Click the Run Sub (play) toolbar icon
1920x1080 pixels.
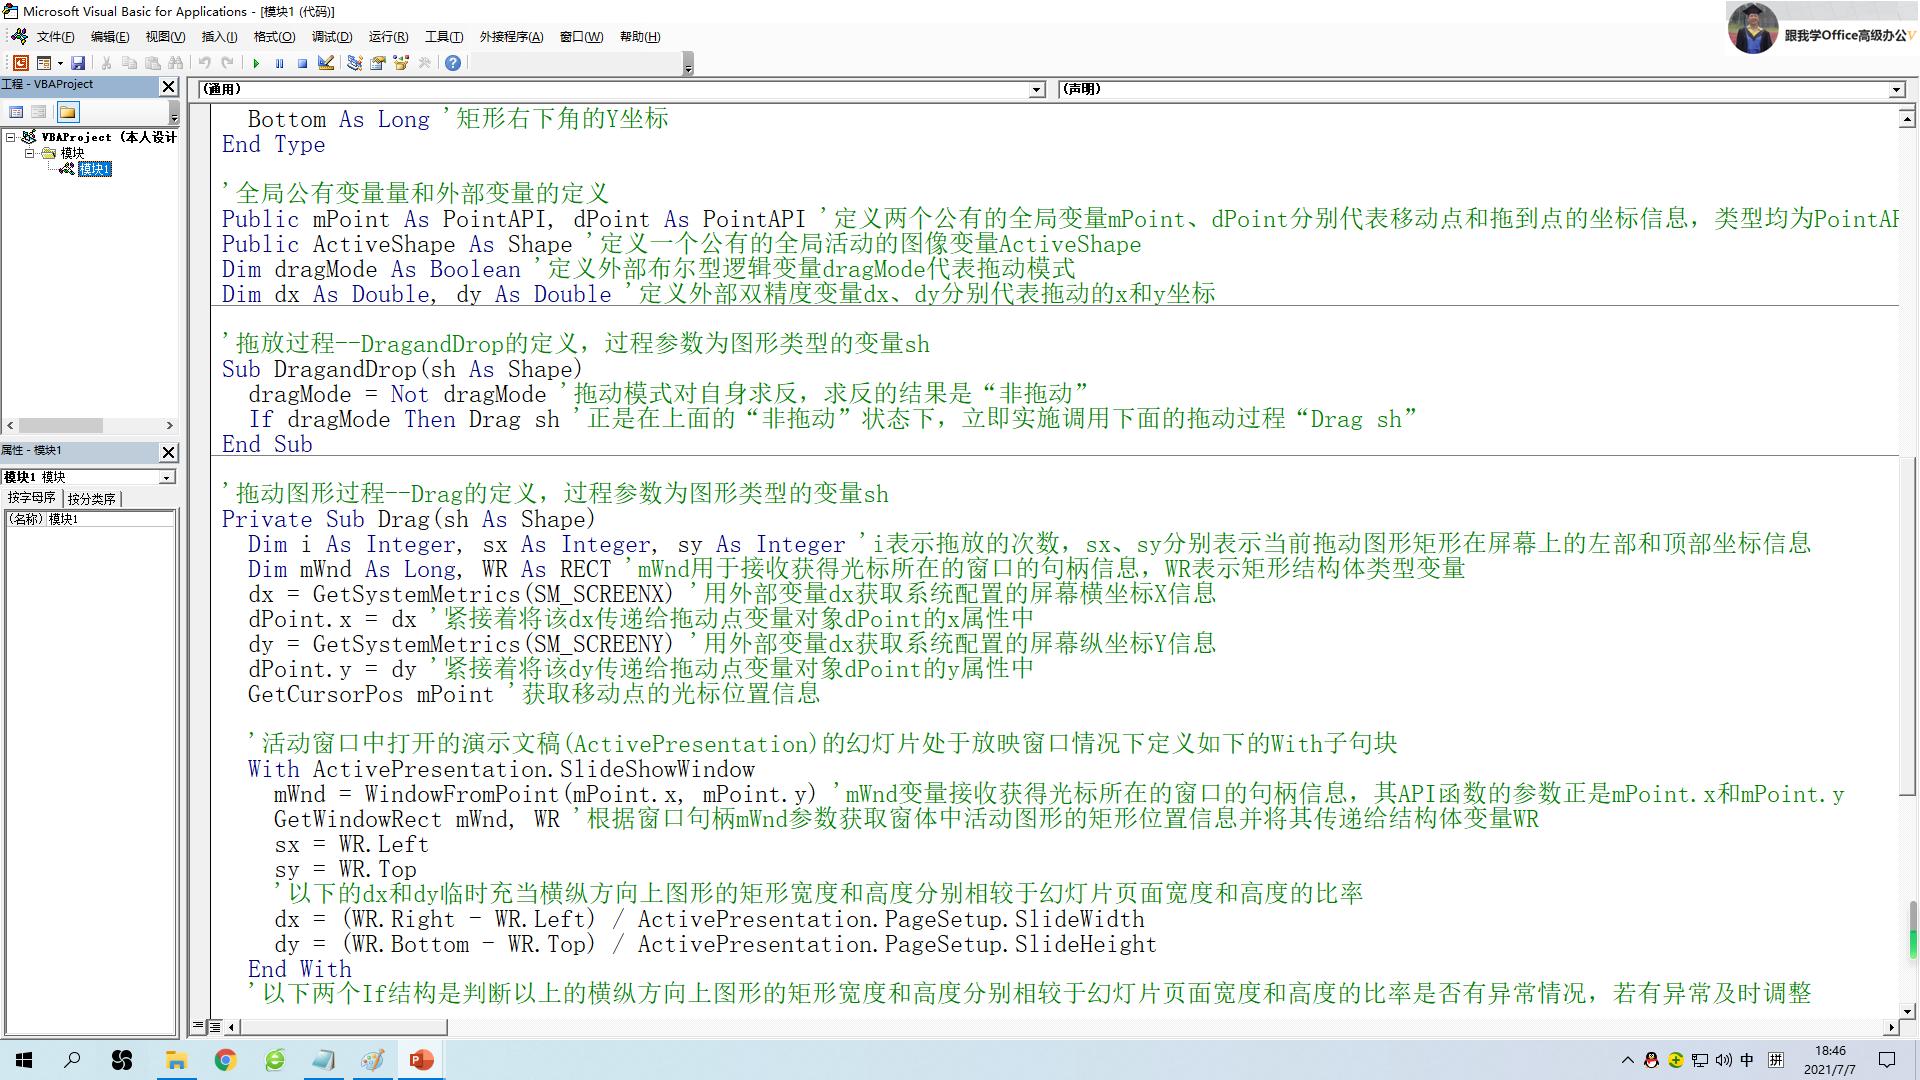coord(256,63)
